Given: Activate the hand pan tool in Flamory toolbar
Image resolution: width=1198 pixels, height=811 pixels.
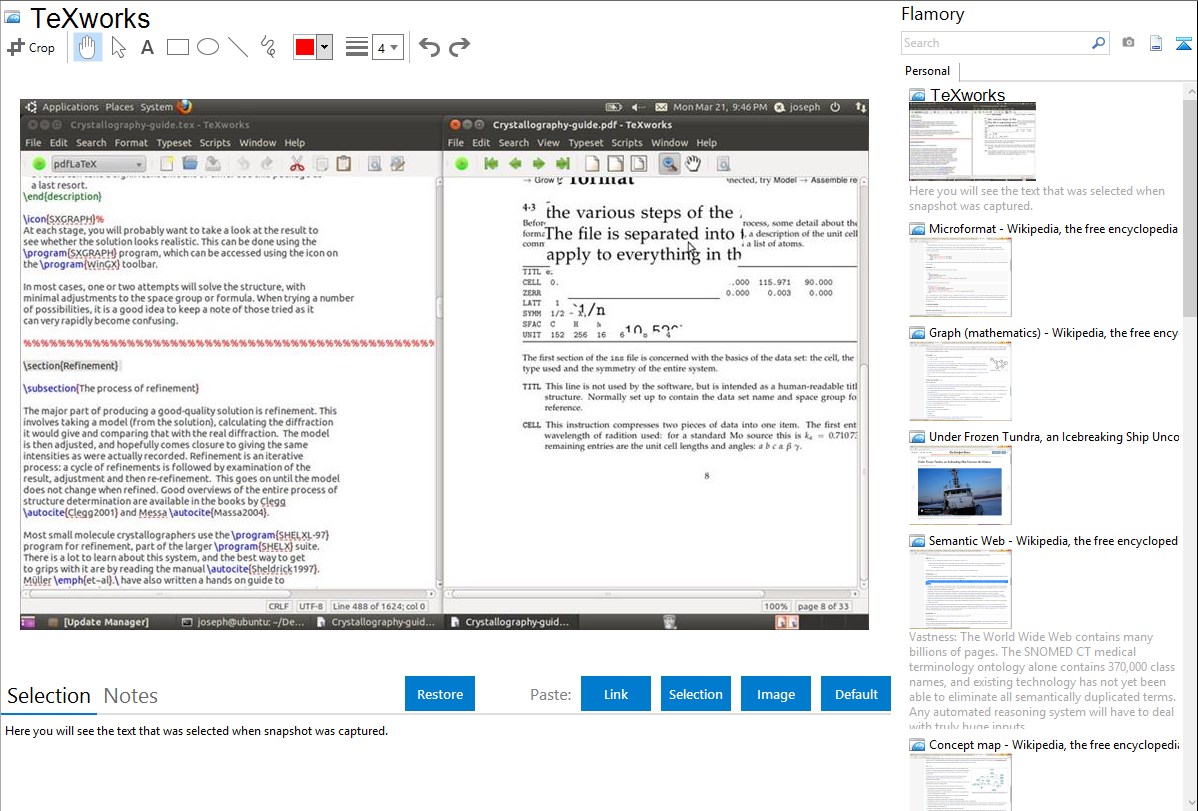Looking at the screenshot, I should point(87,47).
